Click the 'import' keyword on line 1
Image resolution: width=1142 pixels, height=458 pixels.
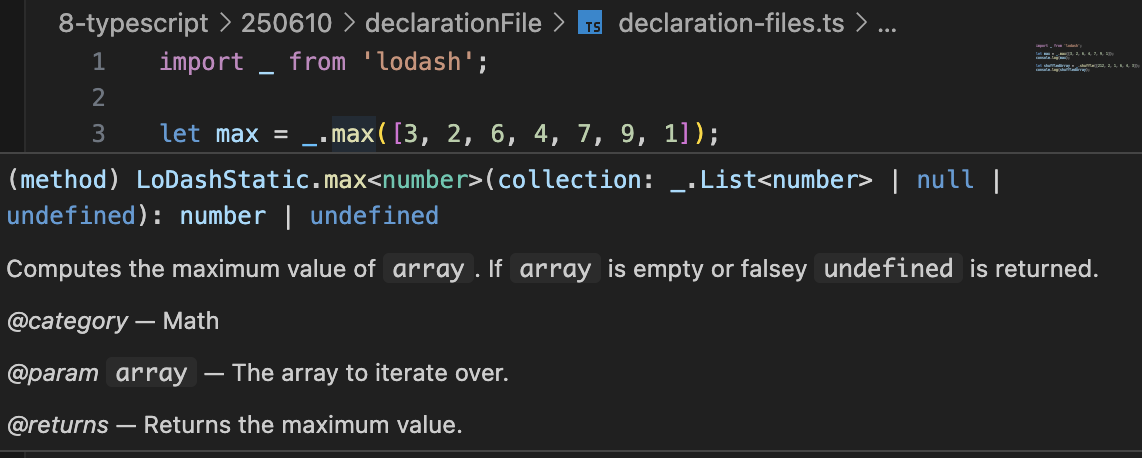point(202,62)
